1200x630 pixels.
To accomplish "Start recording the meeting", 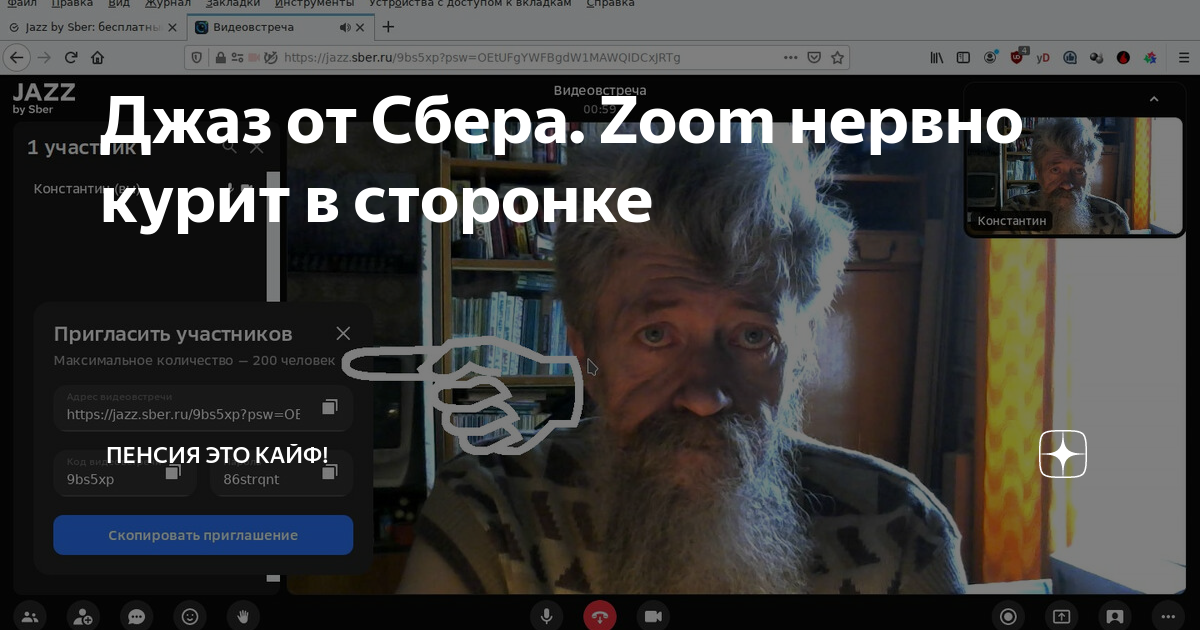I will click(1008, 616).
